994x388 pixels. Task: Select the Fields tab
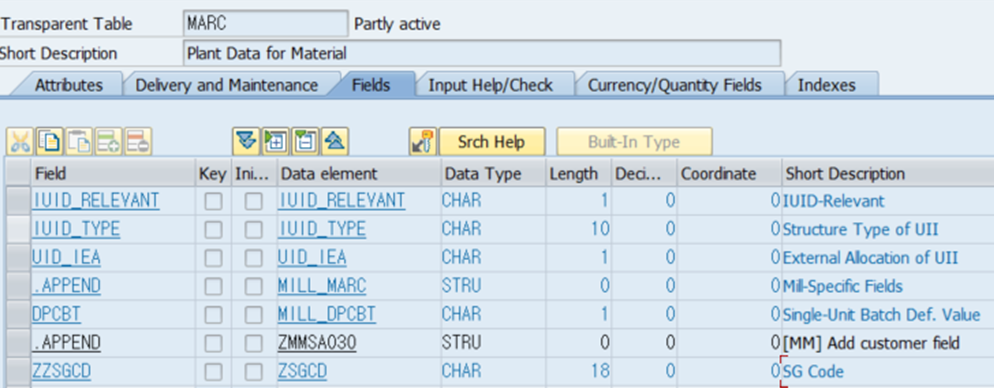pos(371,85)
